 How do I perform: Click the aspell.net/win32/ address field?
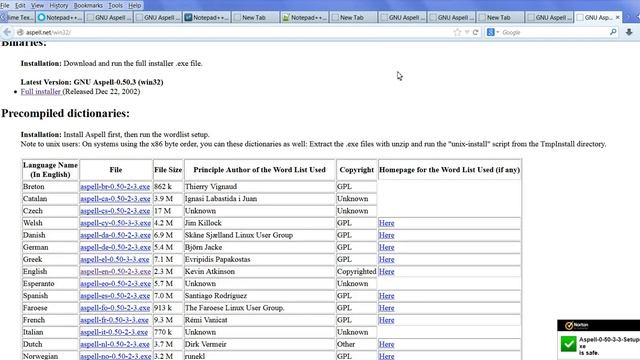237,32
